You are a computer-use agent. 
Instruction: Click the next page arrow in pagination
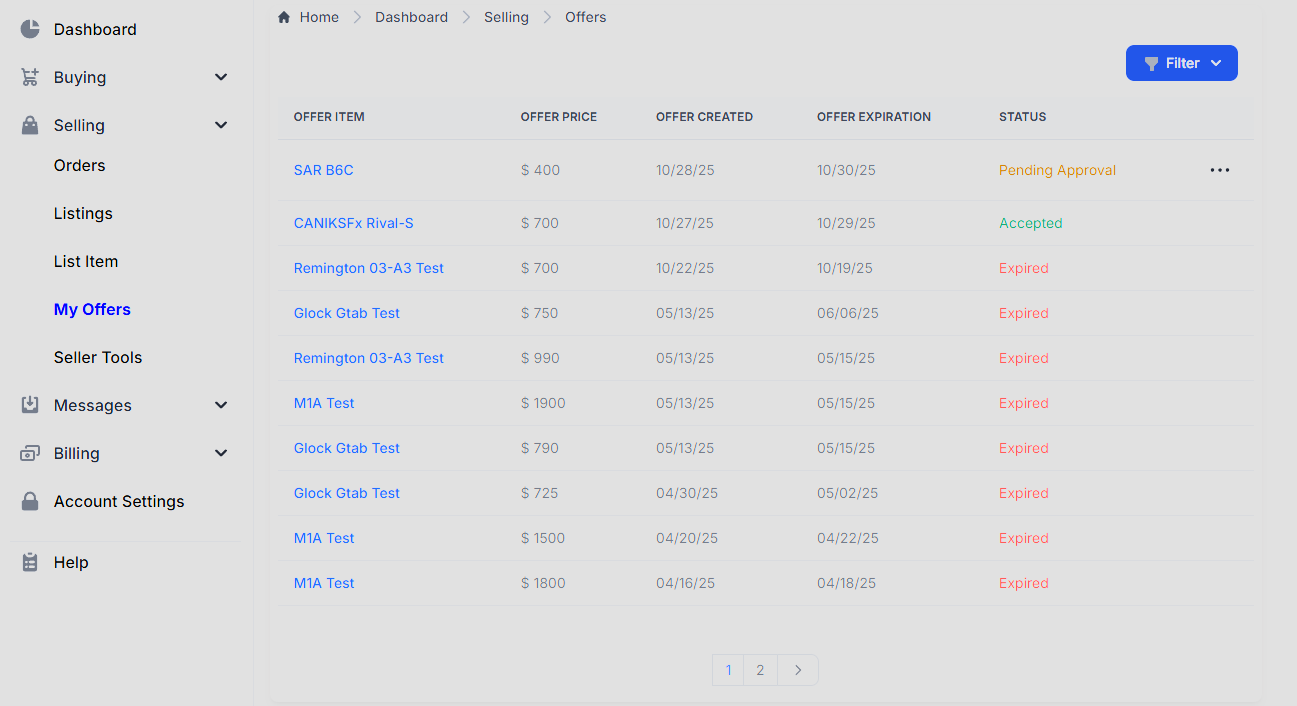point(797,670)
